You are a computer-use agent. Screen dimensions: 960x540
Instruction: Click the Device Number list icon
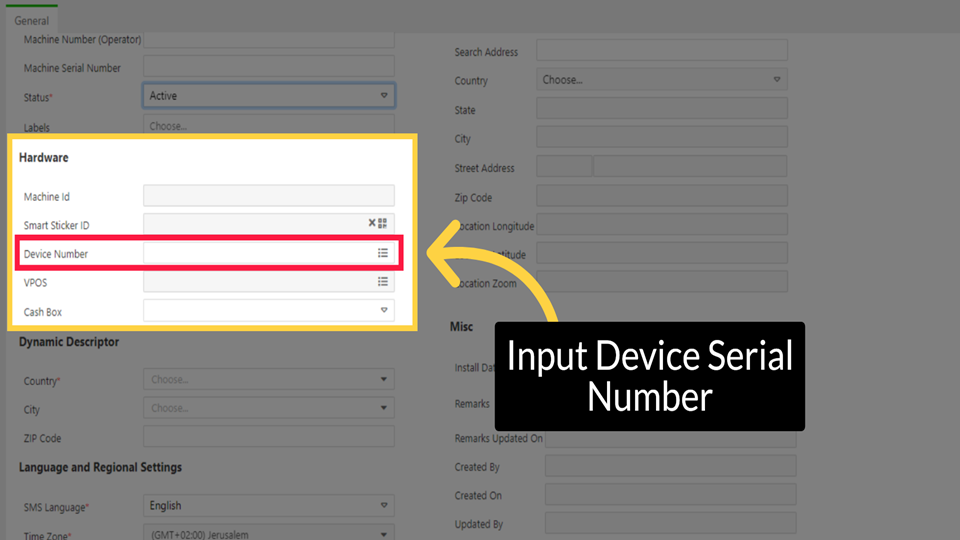382,254
